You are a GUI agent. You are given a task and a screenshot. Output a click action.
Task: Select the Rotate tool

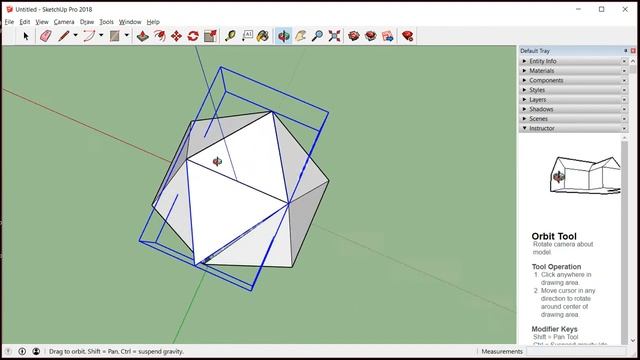193,36
